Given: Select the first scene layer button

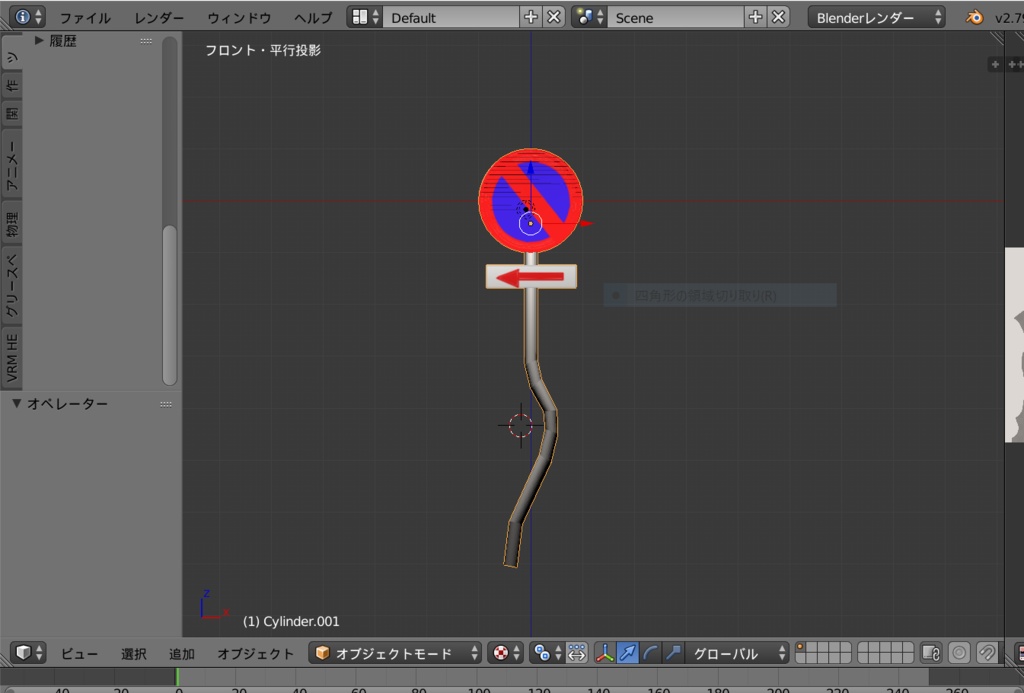Looking at the screenshot, I should tap(801, 647).
